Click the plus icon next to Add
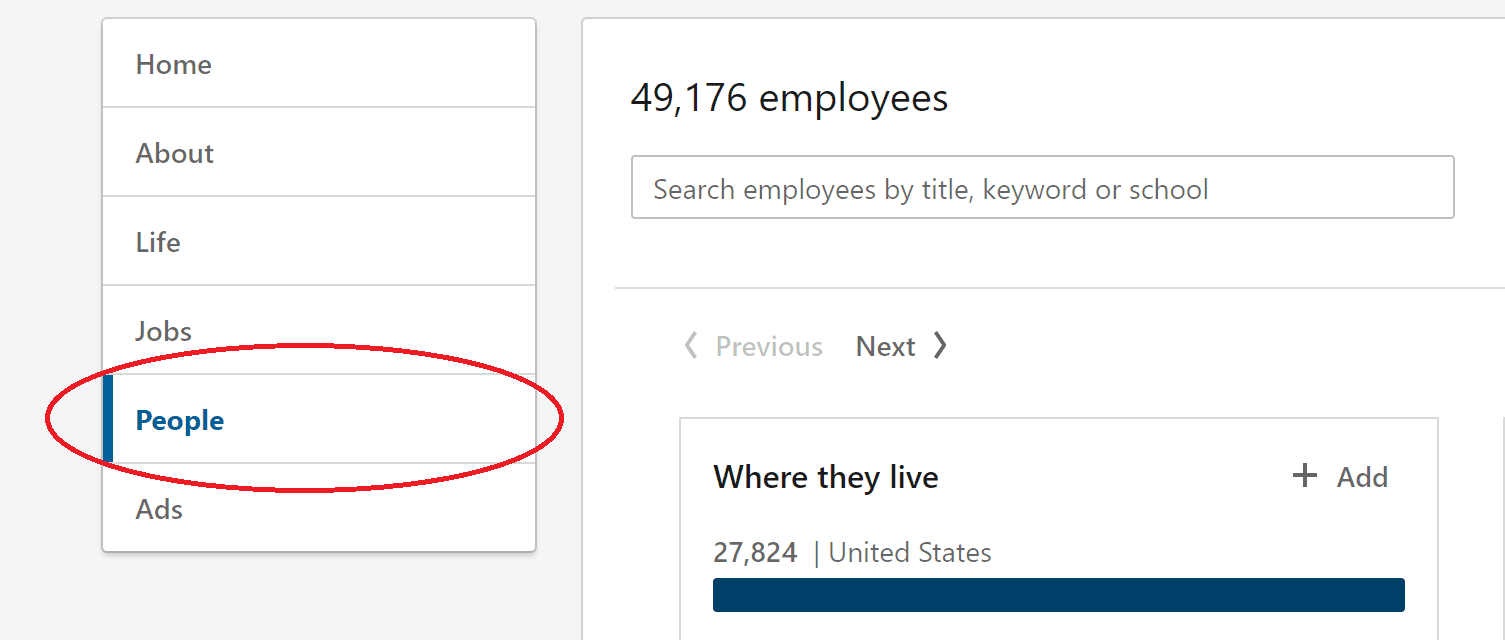 pos(1304,476)
